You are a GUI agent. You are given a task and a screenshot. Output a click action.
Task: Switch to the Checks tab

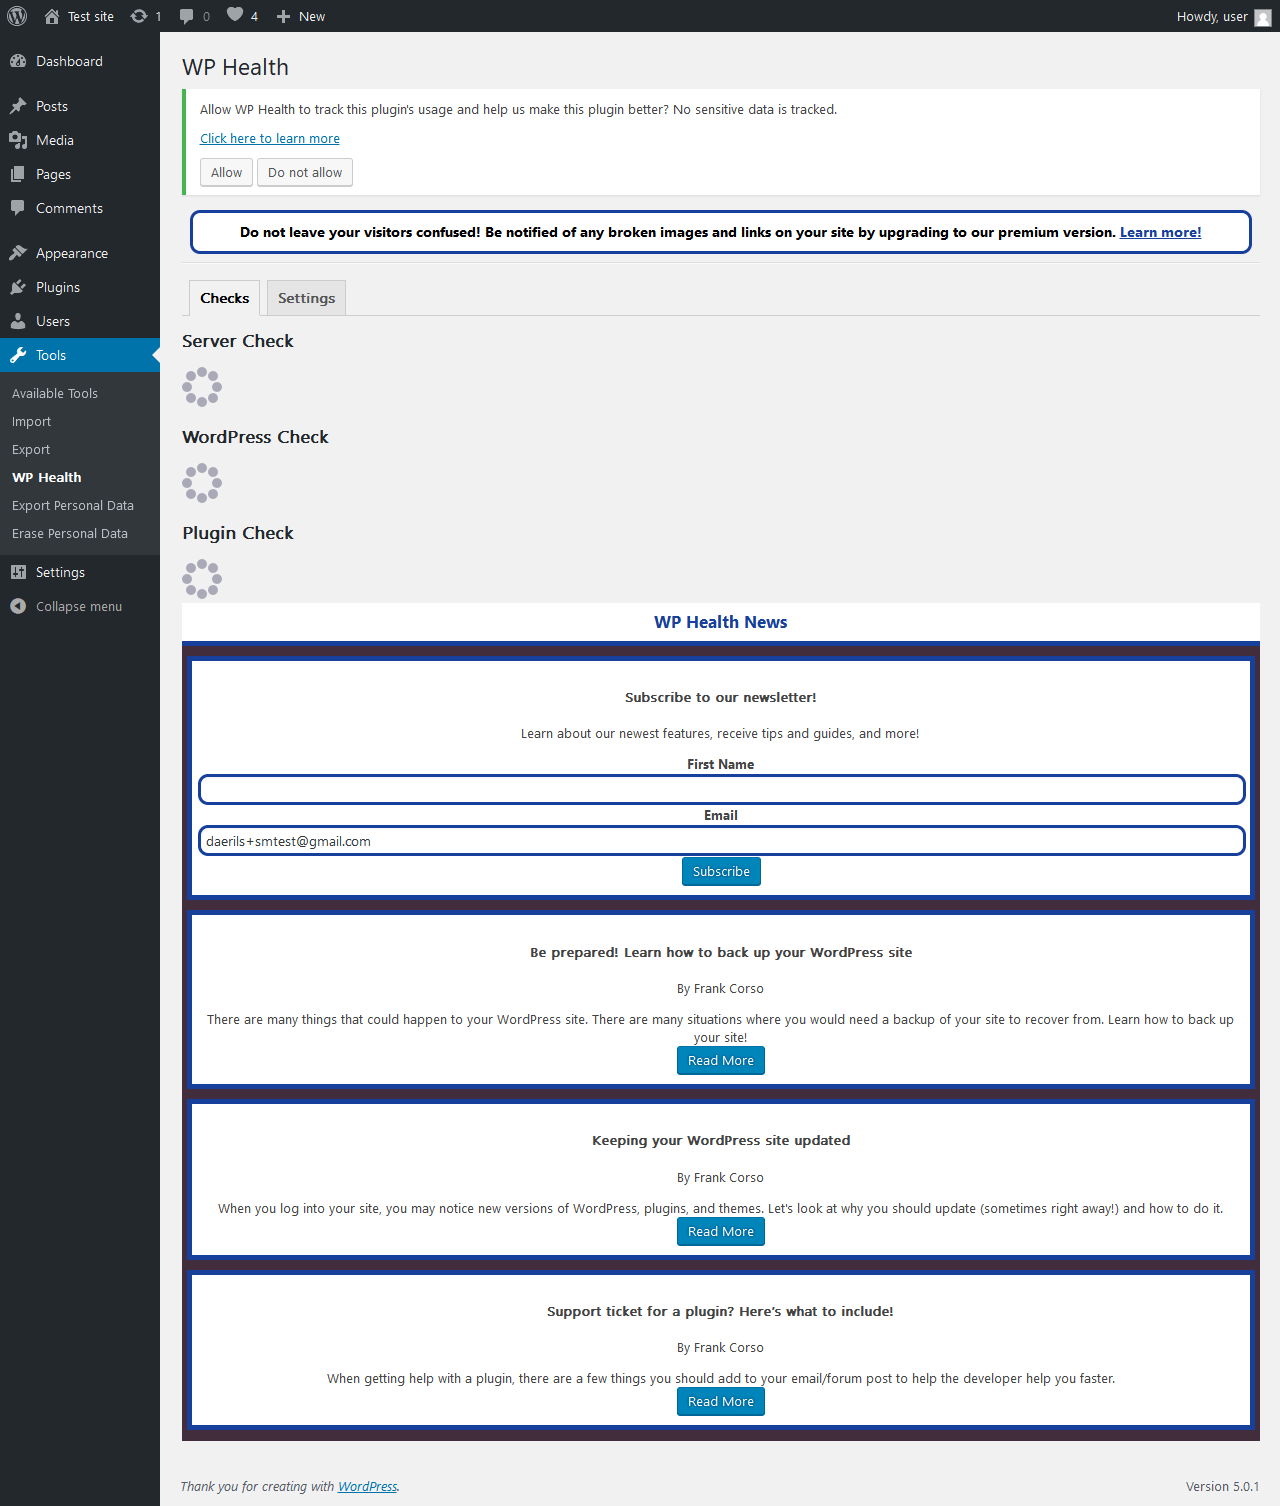225,298
